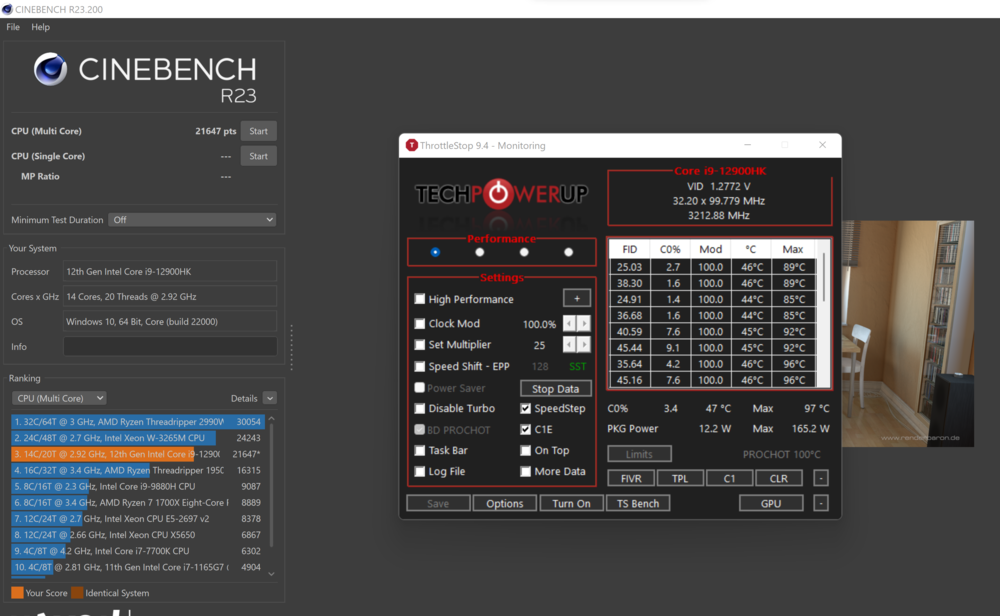The width and height of the screenshot is (1000, 616).
Task: Click the minus button next to CLR
Action: 820,478
